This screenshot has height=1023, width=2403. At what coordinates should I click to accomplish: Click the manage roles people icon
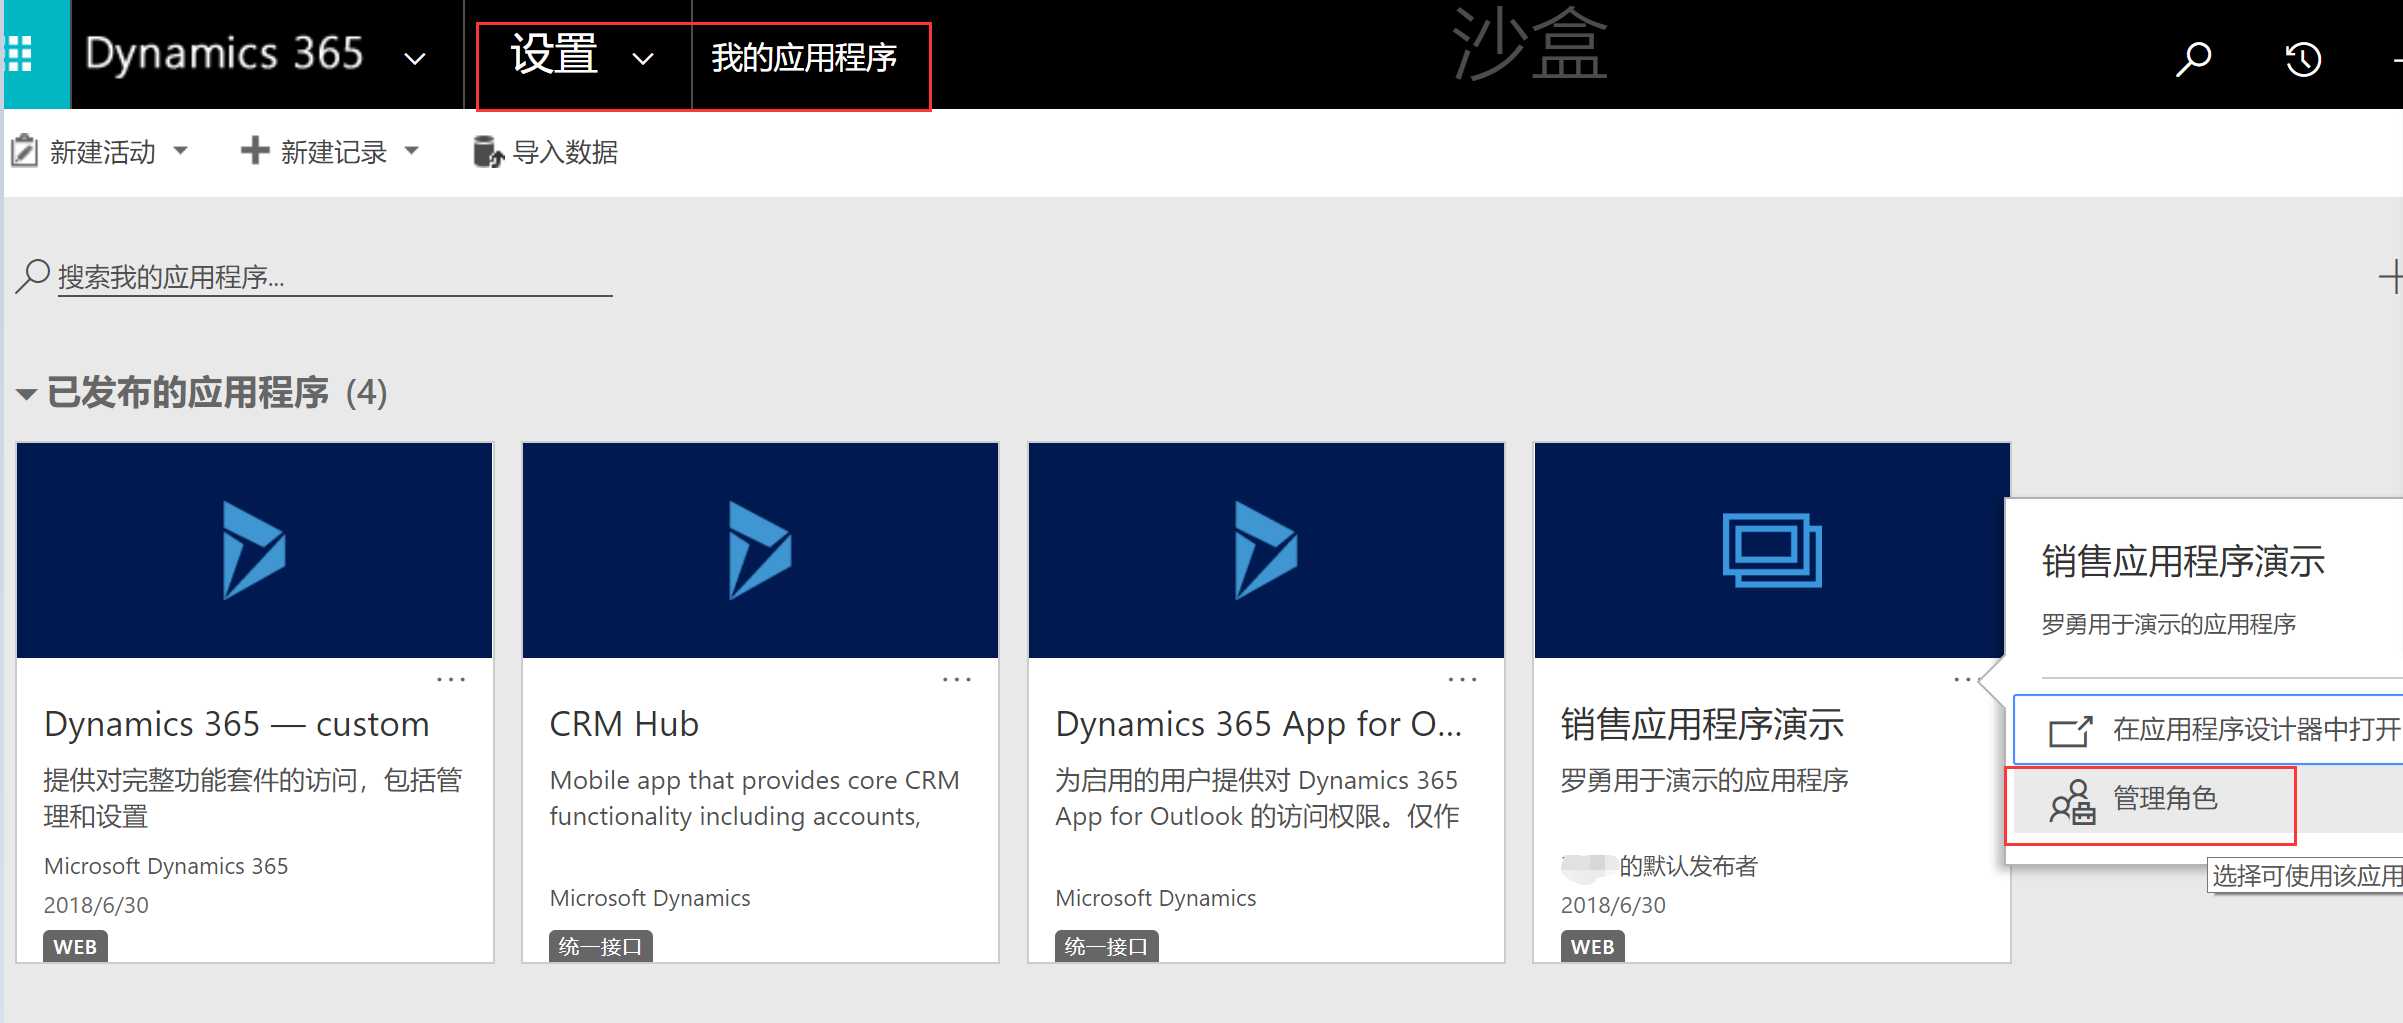2072,801
